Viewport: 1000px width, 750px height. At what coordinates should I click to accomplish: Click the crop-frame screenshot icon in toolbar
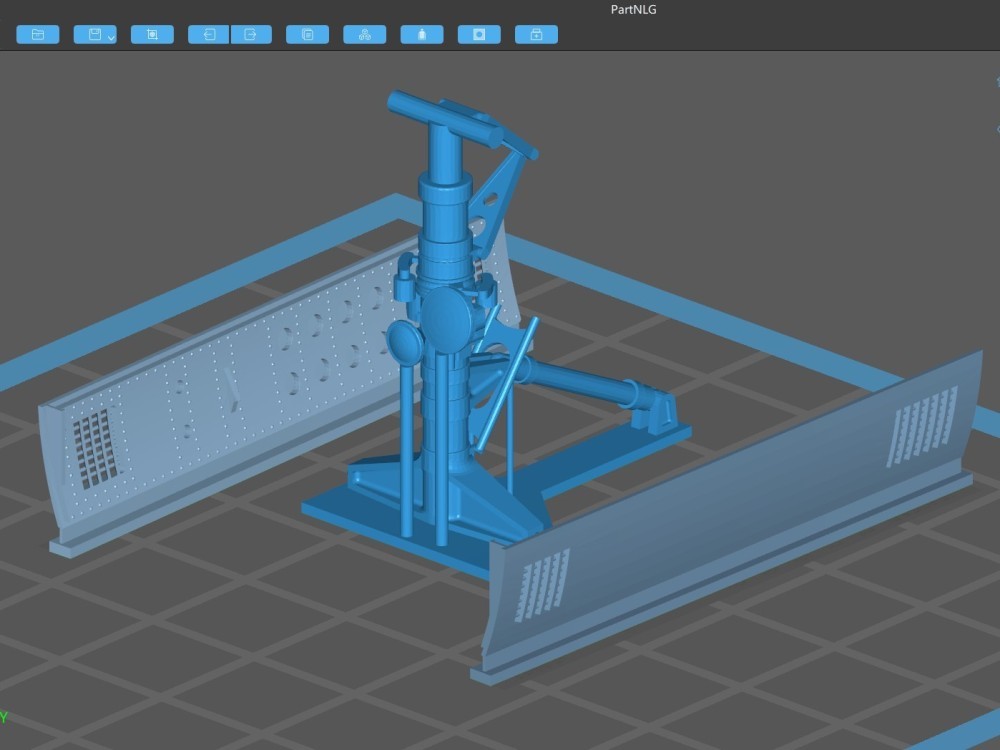click(152, 35)
